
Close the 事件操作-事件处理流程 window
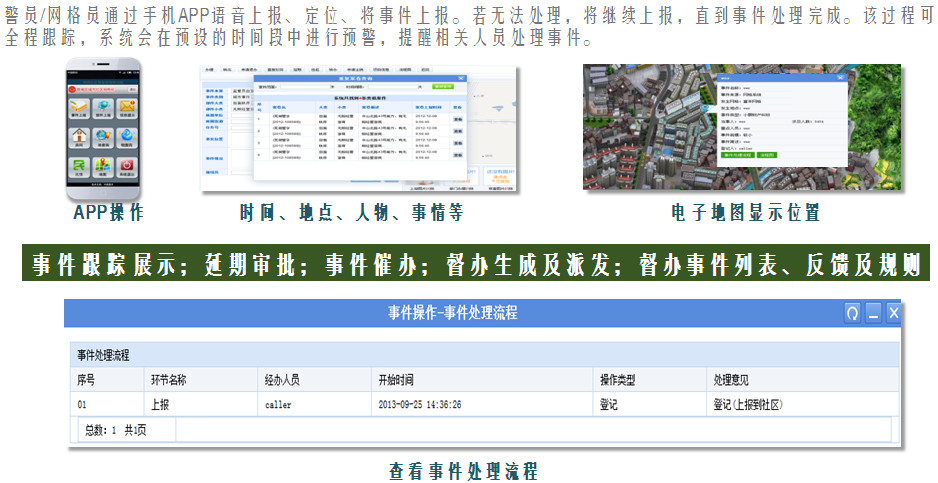click(894, 313)
